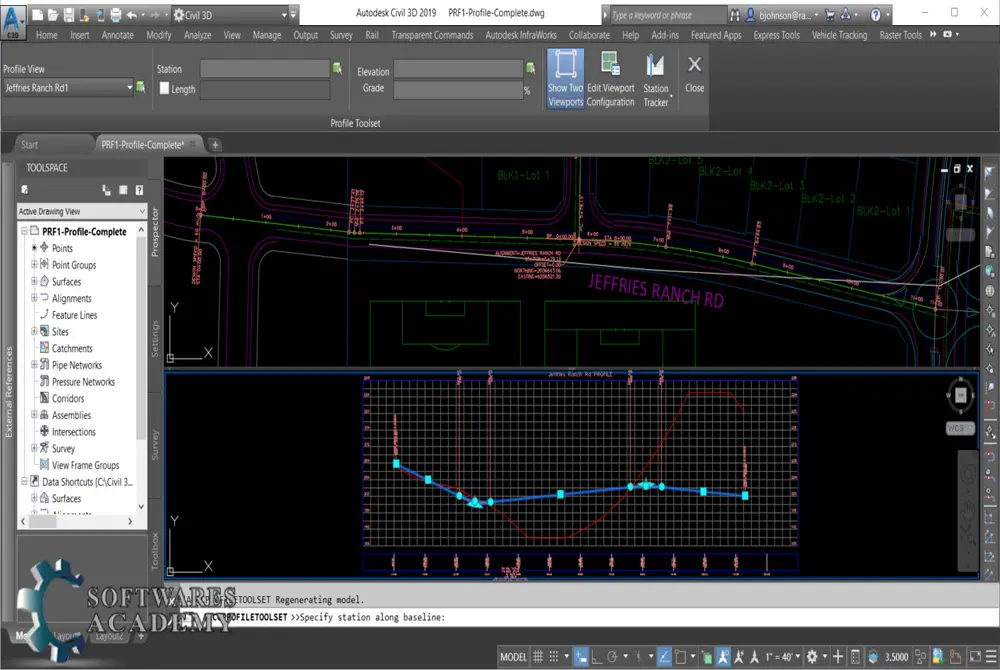Screen dimensions: 1000x670
Task: Click the status bar customization menu icon
Action: coord(990,657)
